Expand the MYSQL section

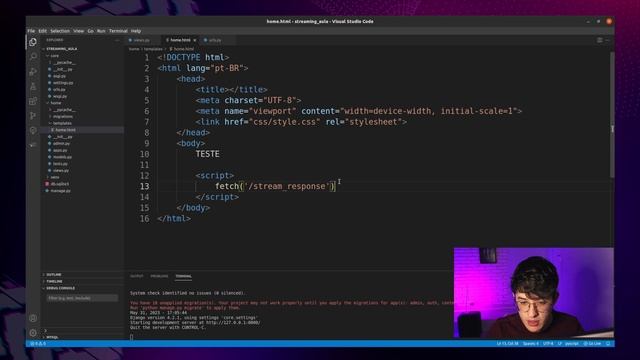click(52, 338)
